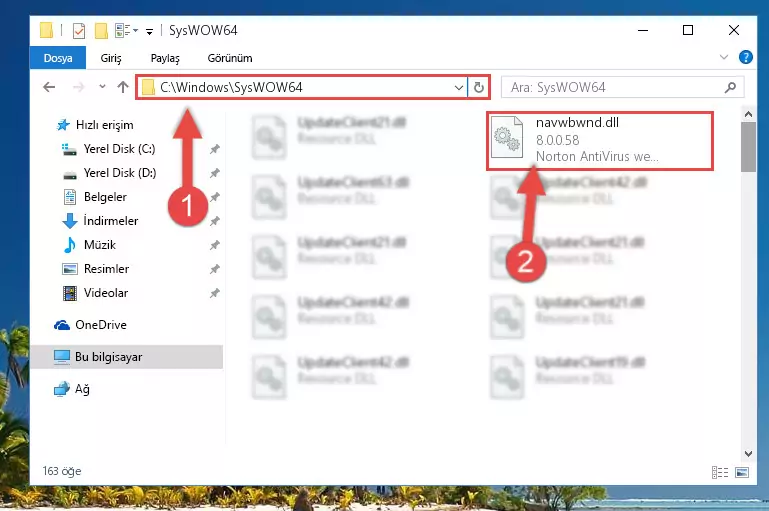
Task: Open the Customize Quick Access Toolbar dropdown
Action: [x=149, y=31]
